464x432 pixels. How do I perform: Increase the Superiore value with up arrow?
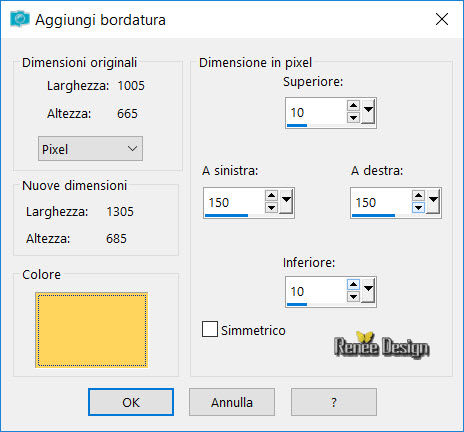353,106
